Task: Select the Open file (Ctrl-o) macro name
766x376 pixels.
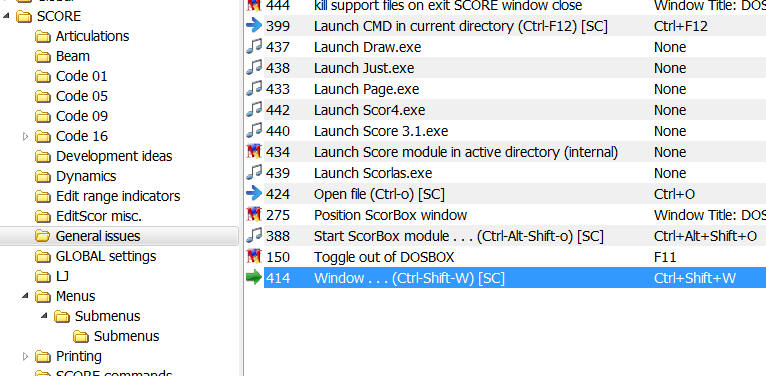Action: (379, 194)
